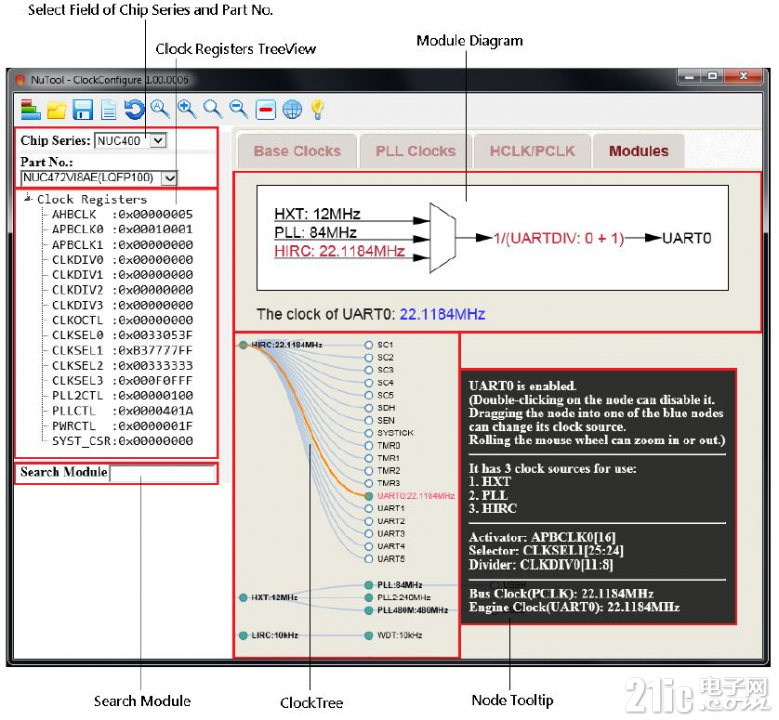Open the Chip Series dropdown
The image size is (779, 720).
pos(158,141)
